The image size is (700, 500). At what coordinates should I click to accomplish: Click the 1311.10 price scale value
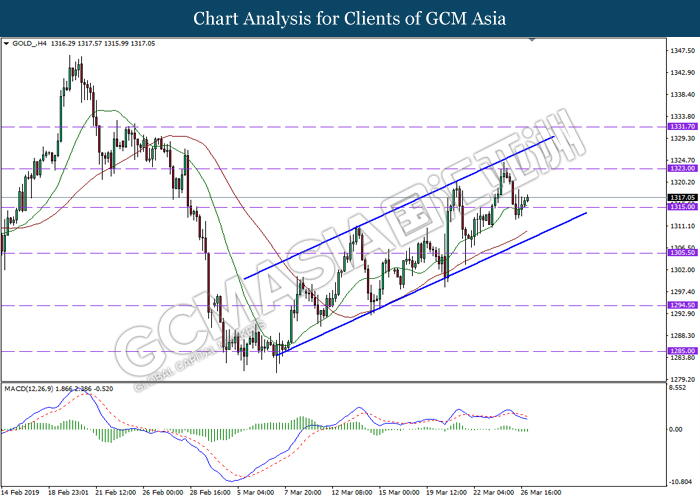[683, 226]
